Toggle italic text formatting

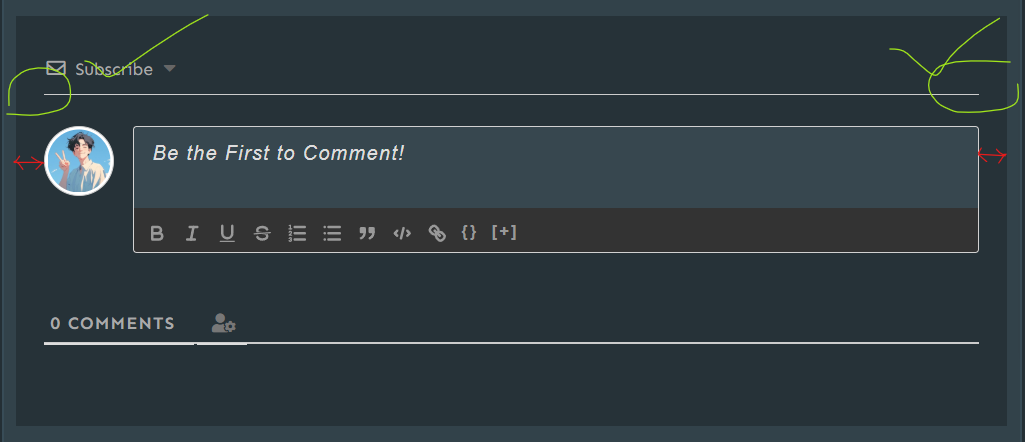click(192, 233)
